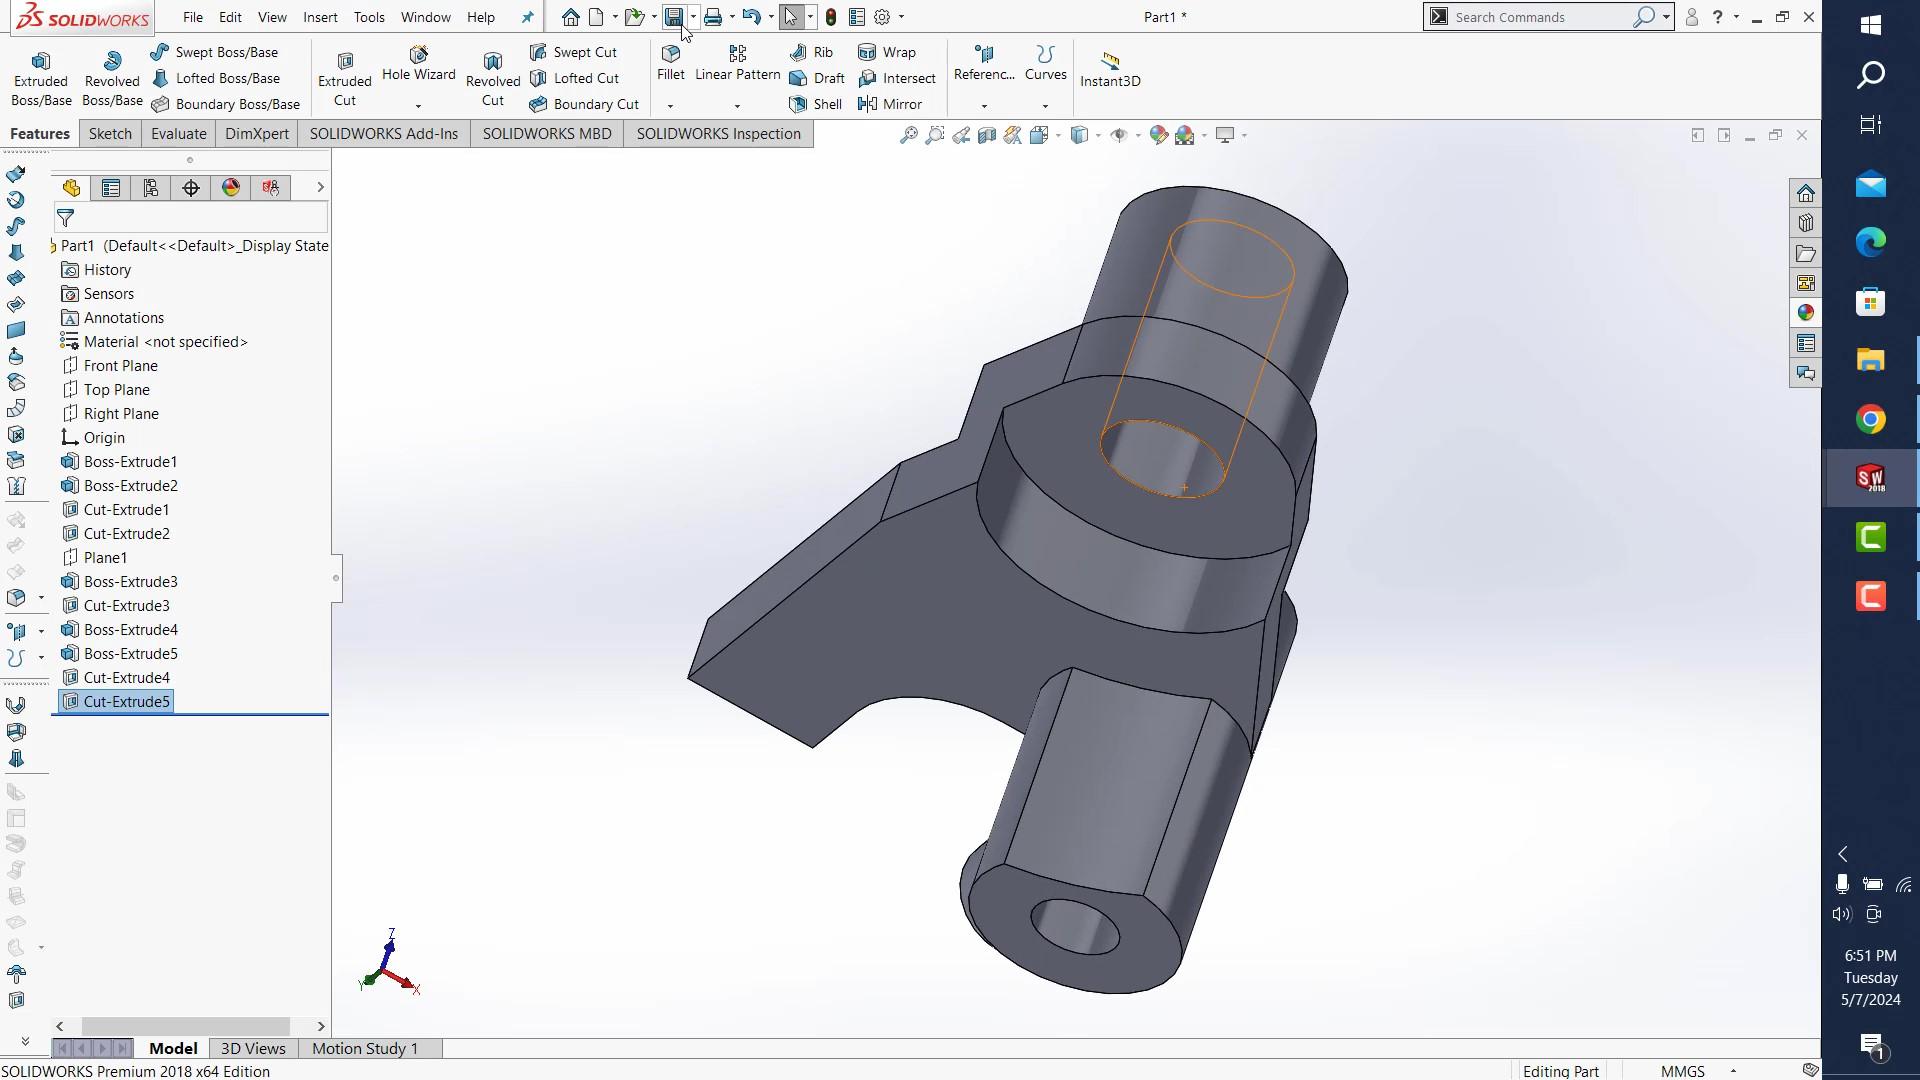Activate the Swept Boss/Base tool
Image resolution: width=1920 pixels, height=1080 pixels.
coord(216,52)
